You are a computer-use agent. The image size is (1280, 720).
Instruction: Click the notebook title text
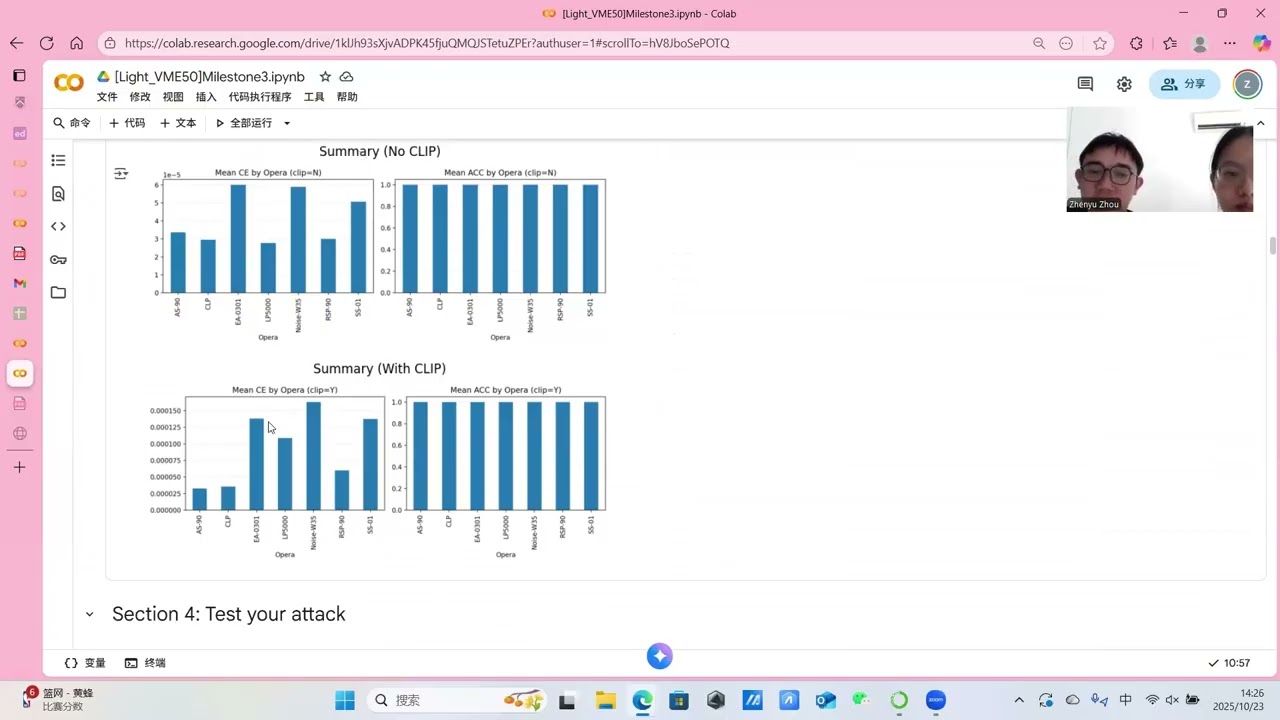pyautogui.click(x=209, y=77)
